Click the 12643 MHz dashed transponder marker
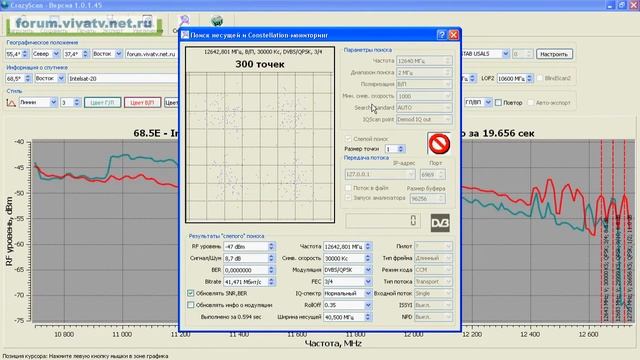Viewport: 640px width, 360px height. coord(601,231)
